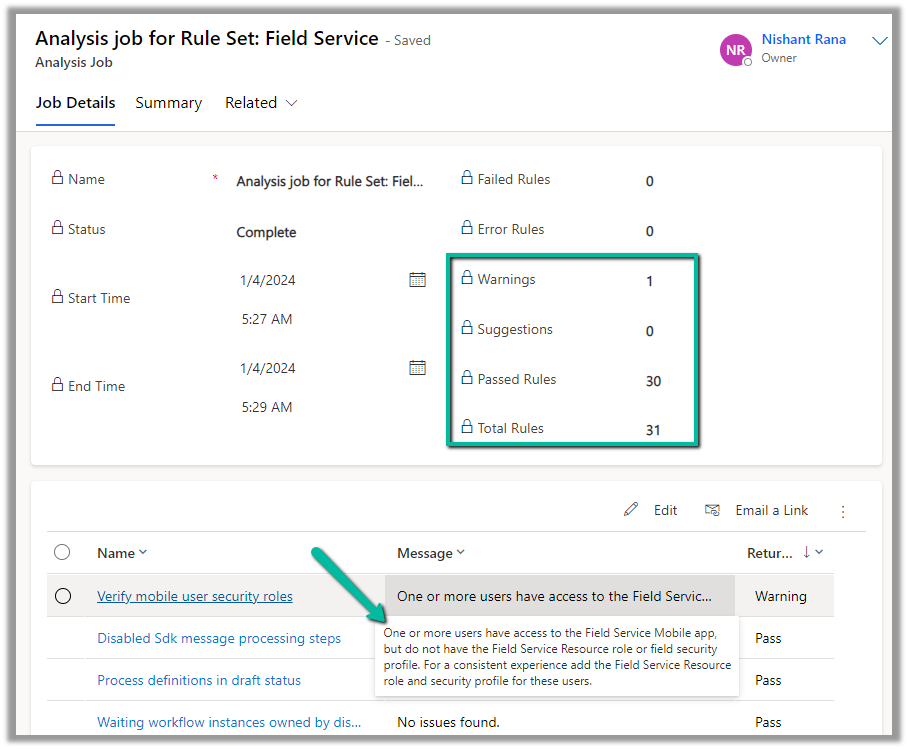Click the Email a Link envelope icon
908x749 pixels.
pyautogui.click(x=712, y=510)
